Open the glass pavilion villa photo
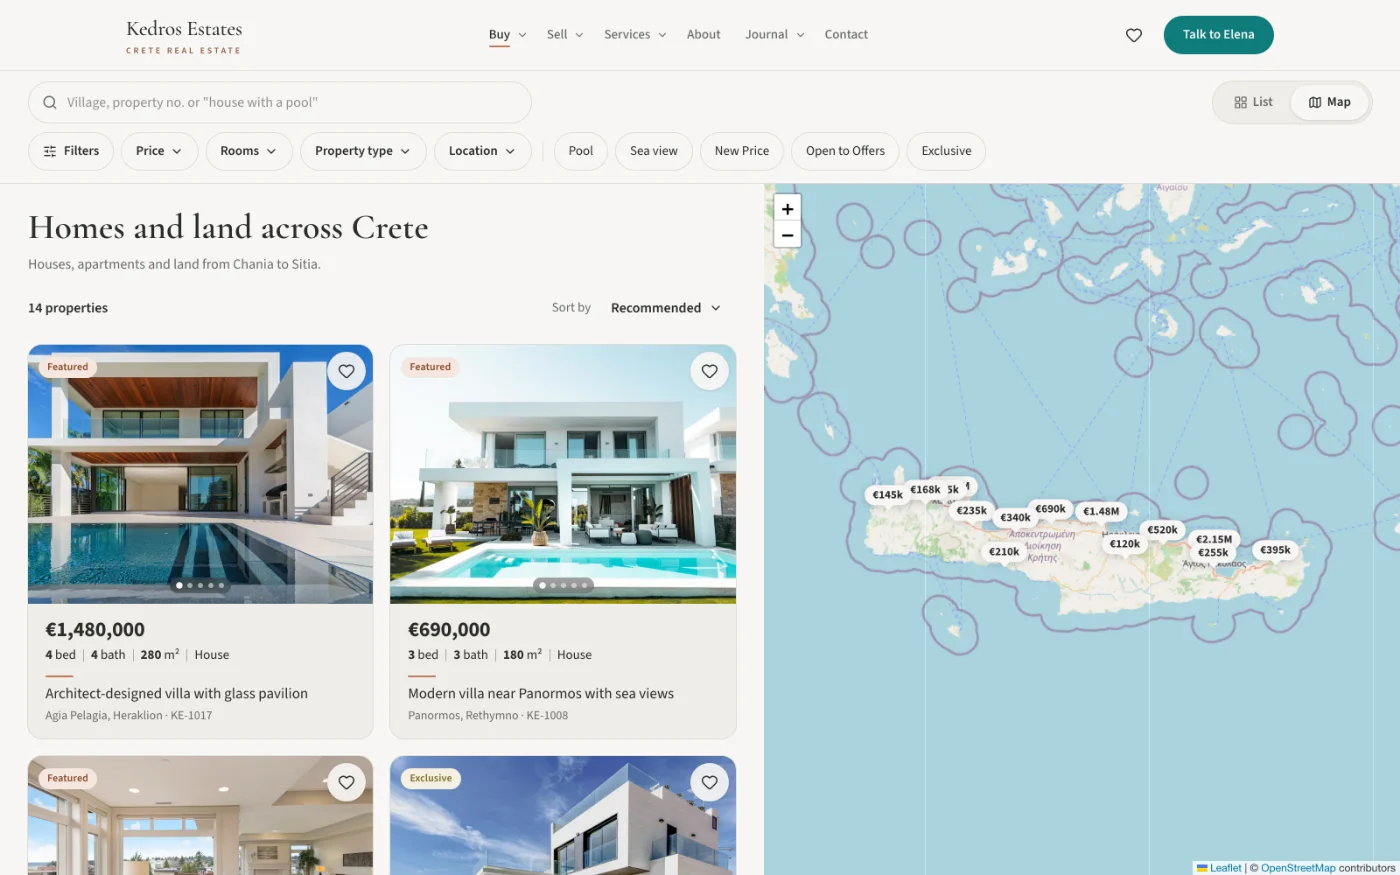Image resolution: width=1400 pixels, height=875 pixels. [x=200, y=474]
